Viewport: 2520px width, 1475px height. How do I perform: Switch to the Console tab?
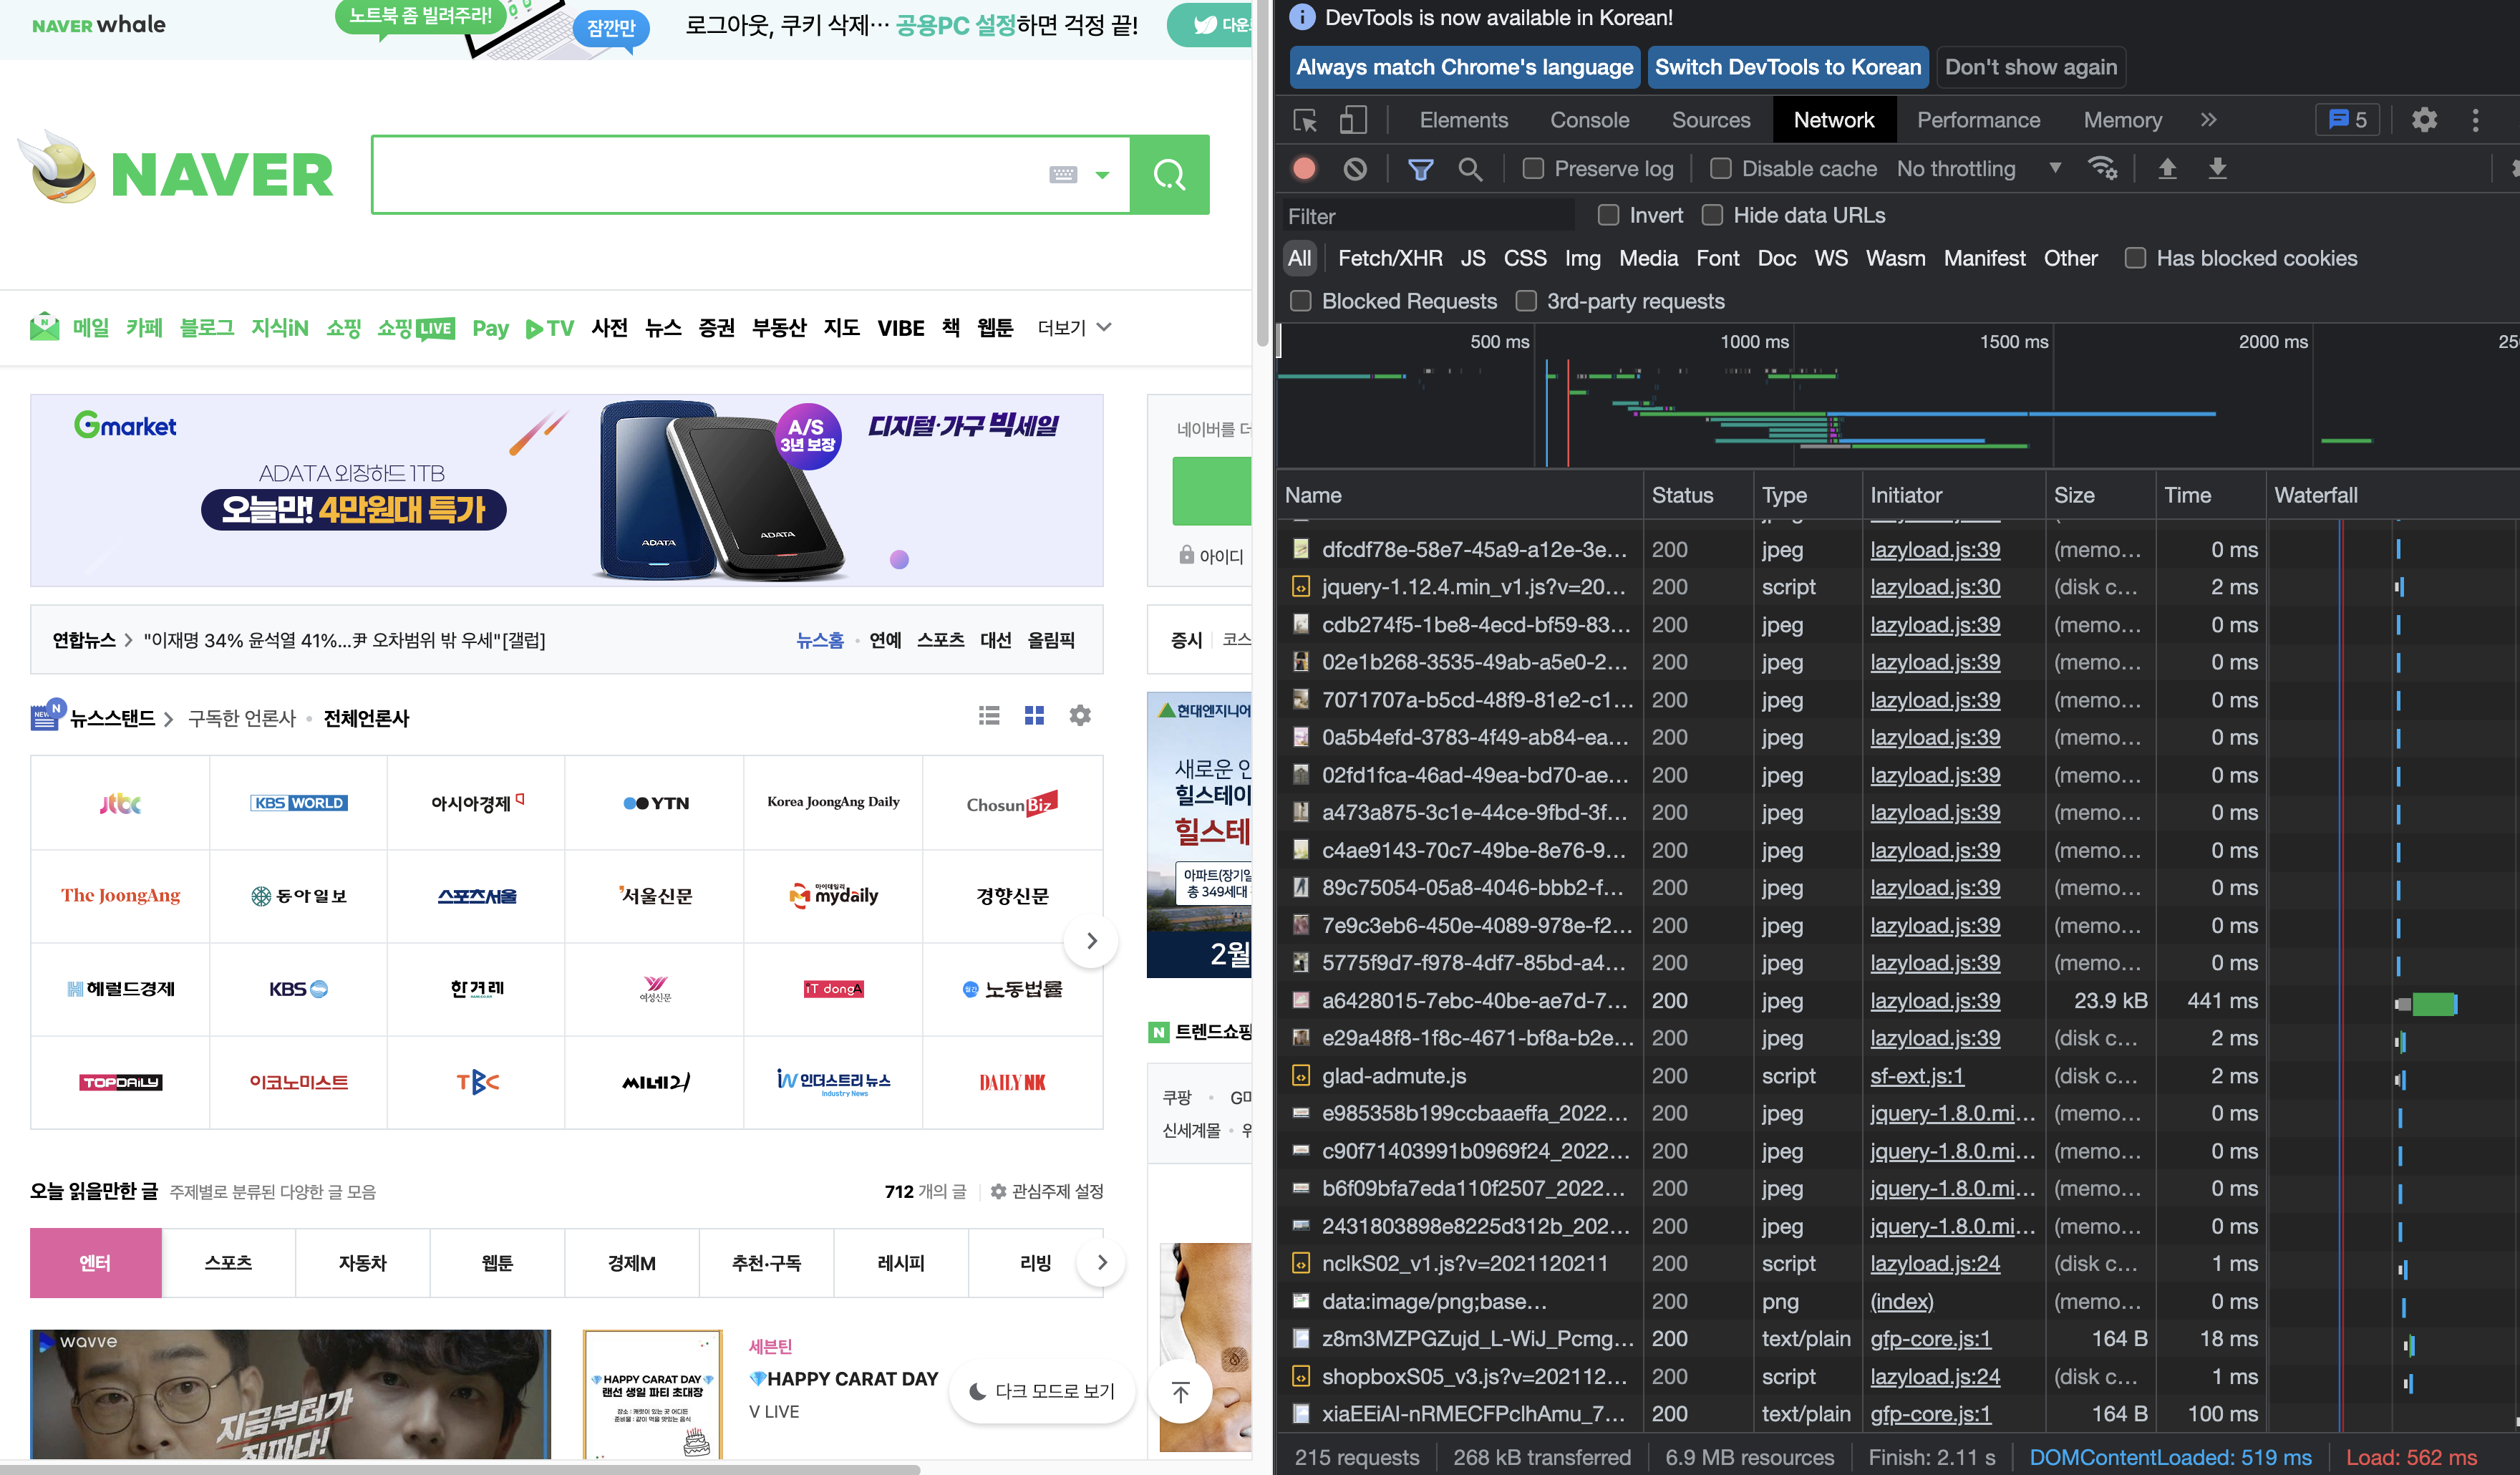click(x=1589, y=121)
